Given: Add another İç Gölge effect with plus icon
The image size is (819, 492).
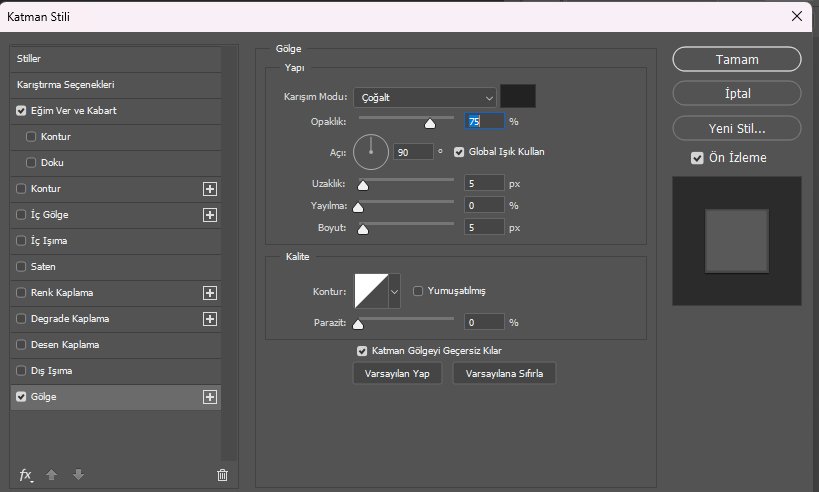Looking at the screenshot, I should coord(210,214).
